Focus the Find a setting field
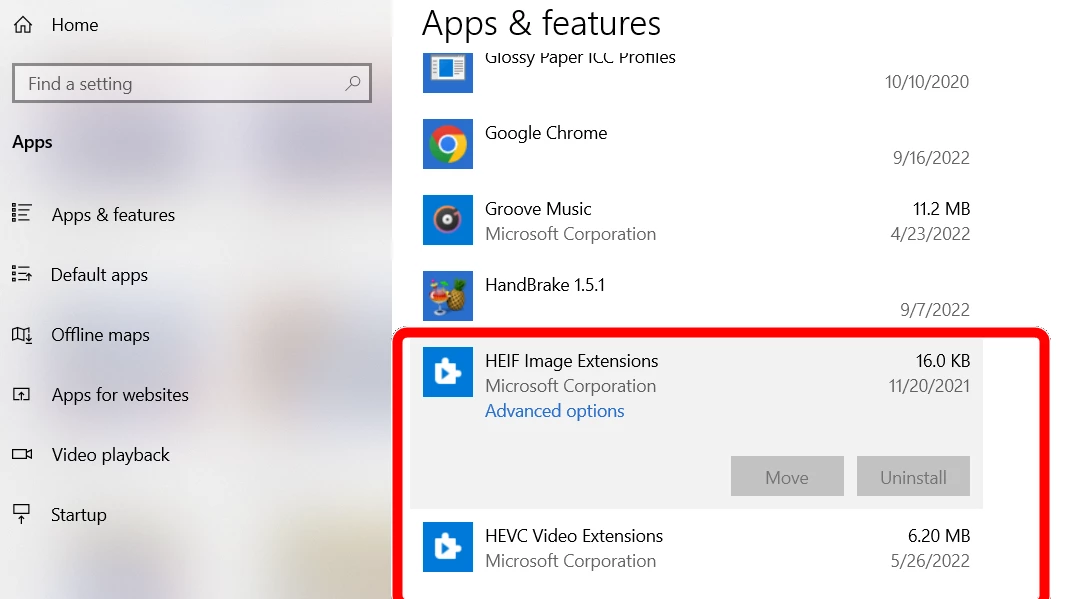 192,83
